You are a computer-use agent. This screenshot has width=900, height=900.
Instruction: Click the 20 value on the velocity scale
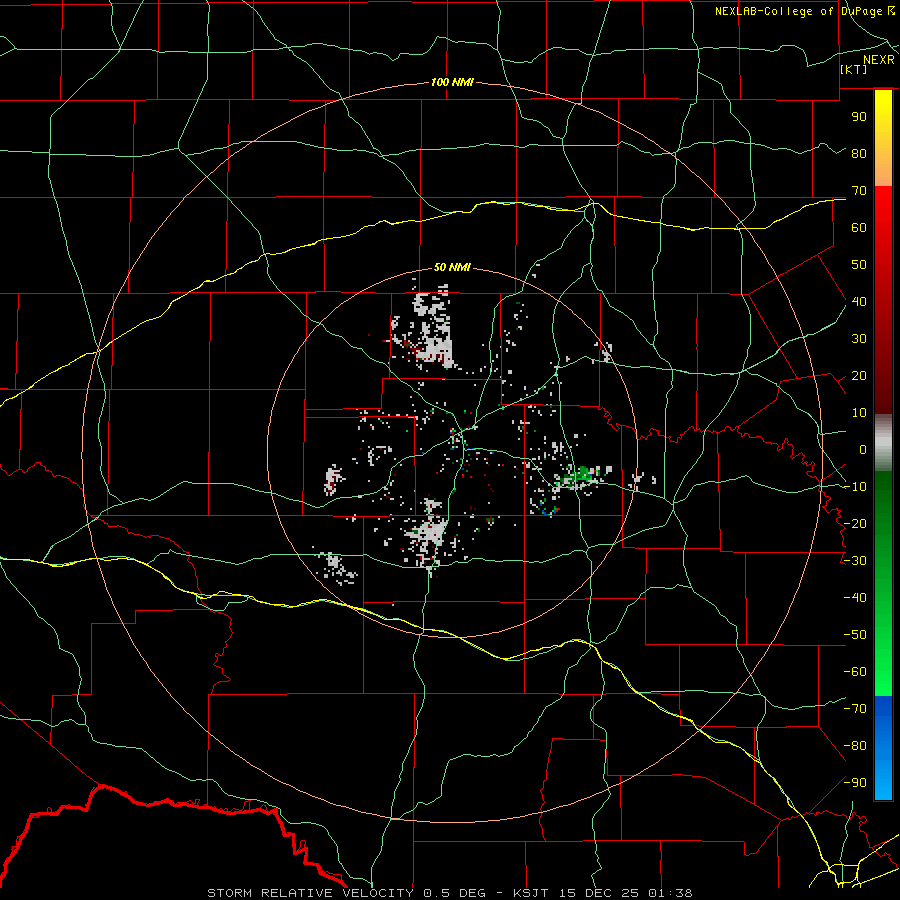(x=859, y=375)
